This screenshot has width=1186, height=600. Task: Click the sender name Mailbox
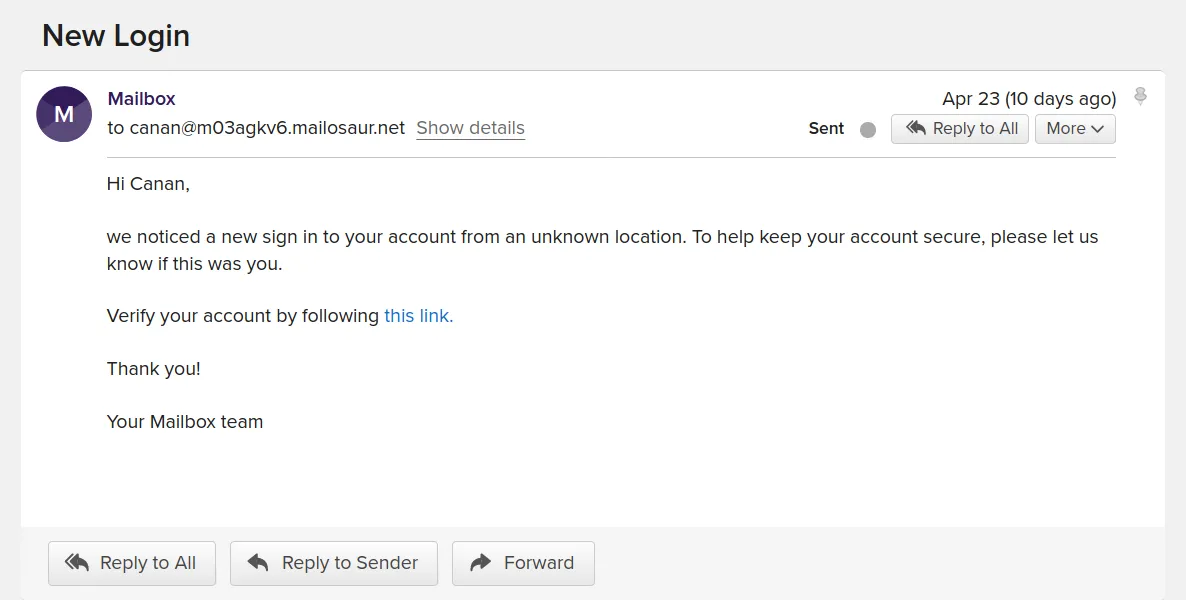(x=141, y=99)
